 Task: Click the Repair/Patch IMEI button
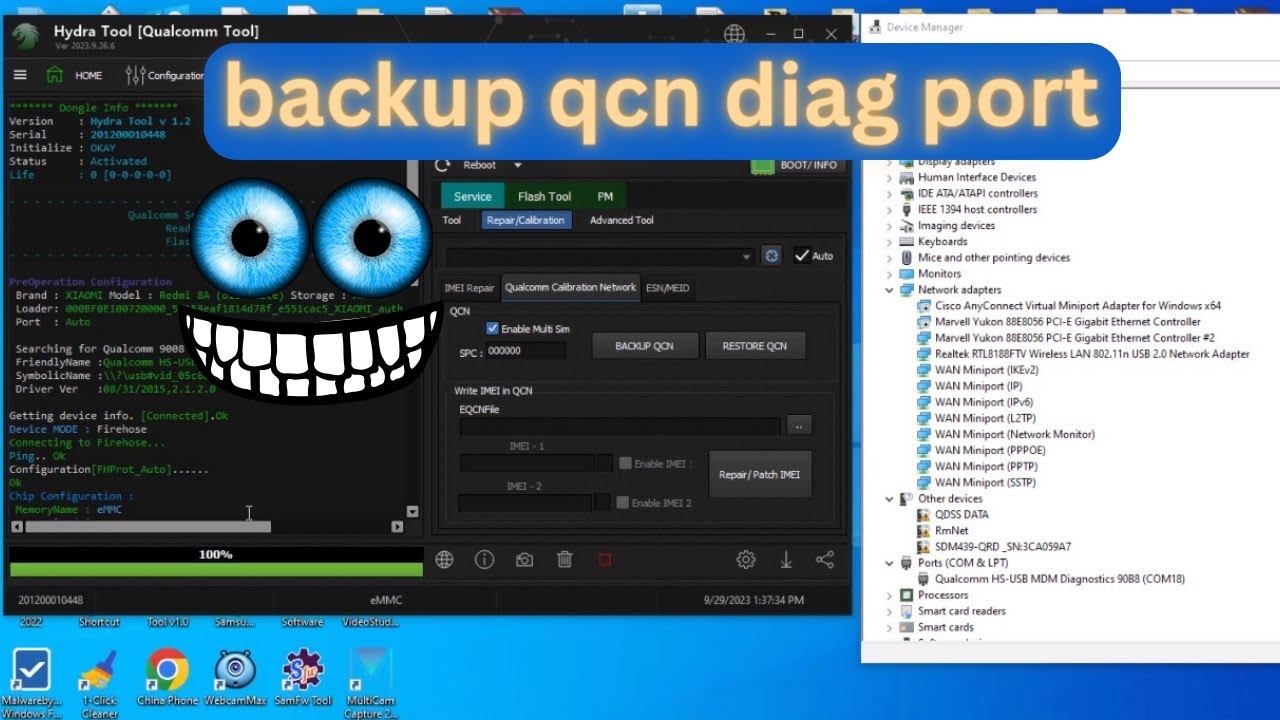tap(760, 474)
